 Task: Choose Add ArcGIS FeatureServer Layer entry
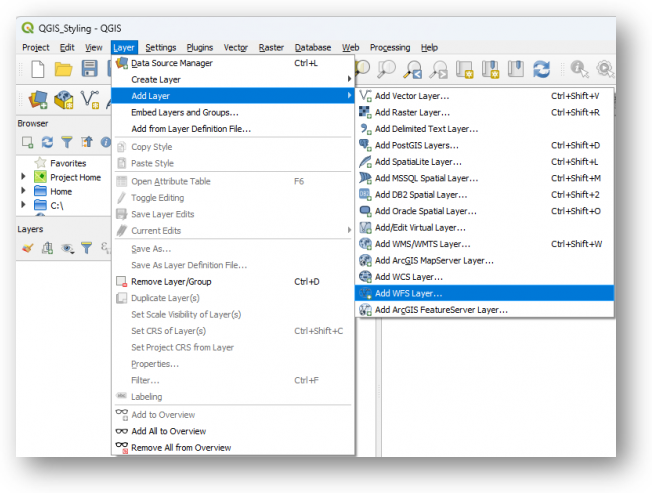(484, 310)
